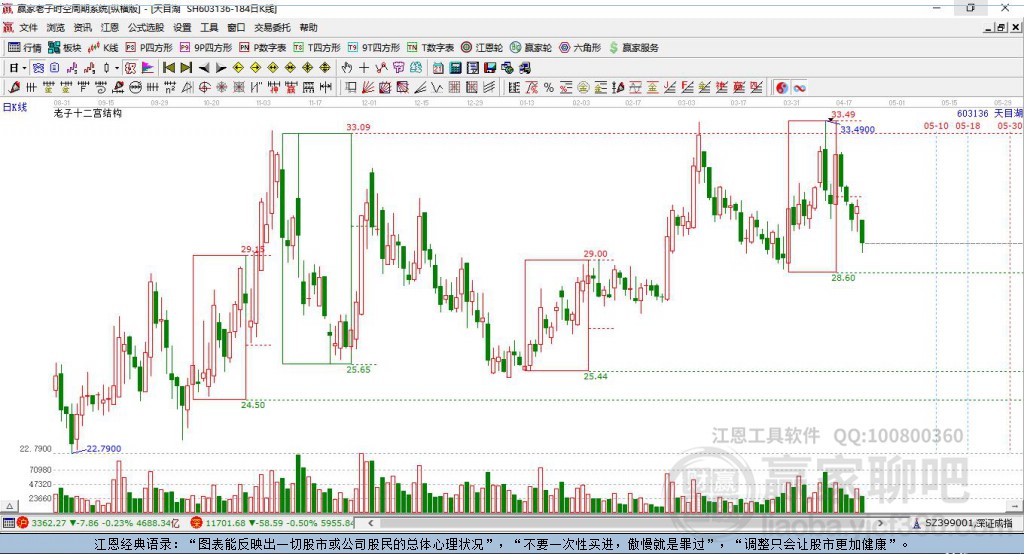This screenshot has width=1024, height=554.
Task: Open the 六角形 hexagon chart
Action: pyautogui.click(x=580, y=48)
